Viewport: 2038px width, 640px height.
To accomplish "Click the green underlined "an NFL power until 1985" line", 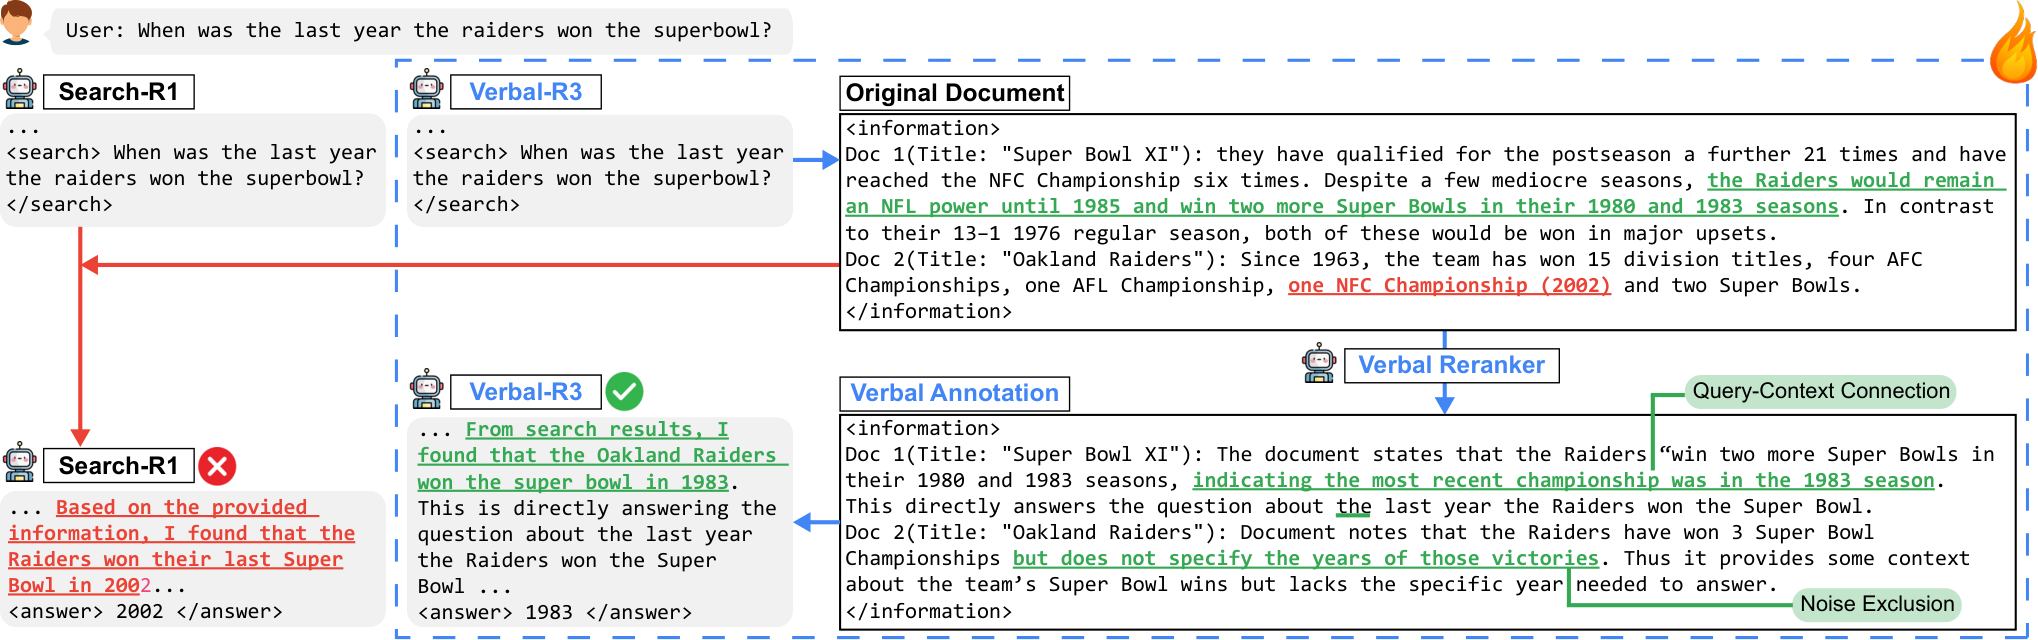I will click(x=1342, y=206).
